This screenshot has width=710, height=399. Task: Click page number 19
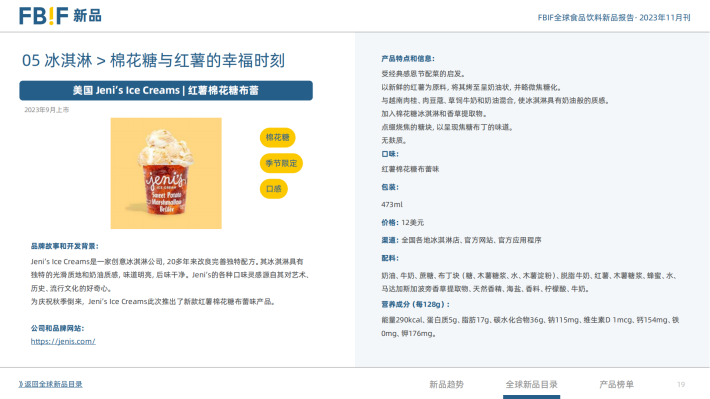(x=681, y=385)
